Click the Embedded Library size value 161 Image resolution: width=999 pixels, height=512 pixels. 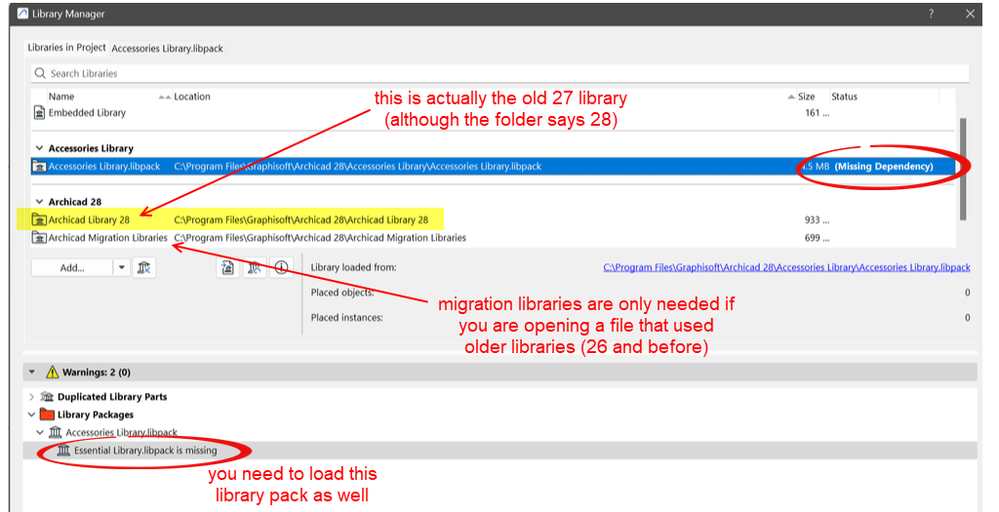817,113
